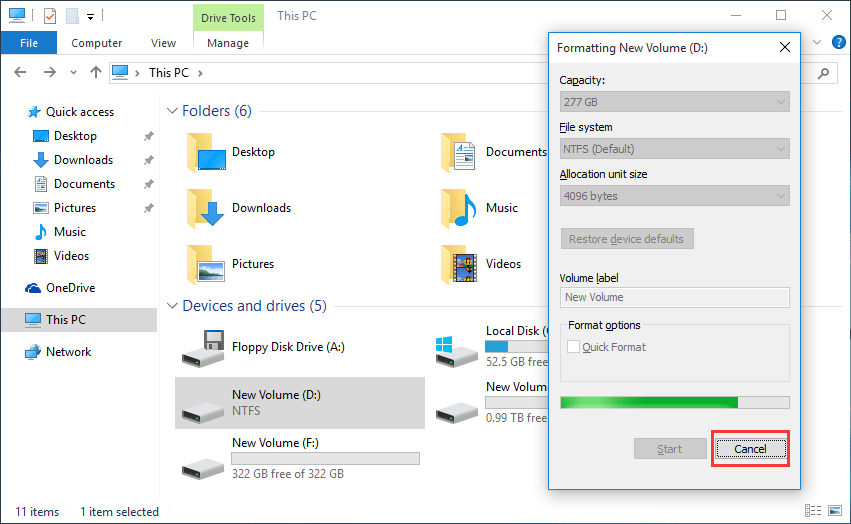Viewport: 851px width, 524px height.
Task: Open the File system NTFS dropdown
Action: [x=674, y=149]
